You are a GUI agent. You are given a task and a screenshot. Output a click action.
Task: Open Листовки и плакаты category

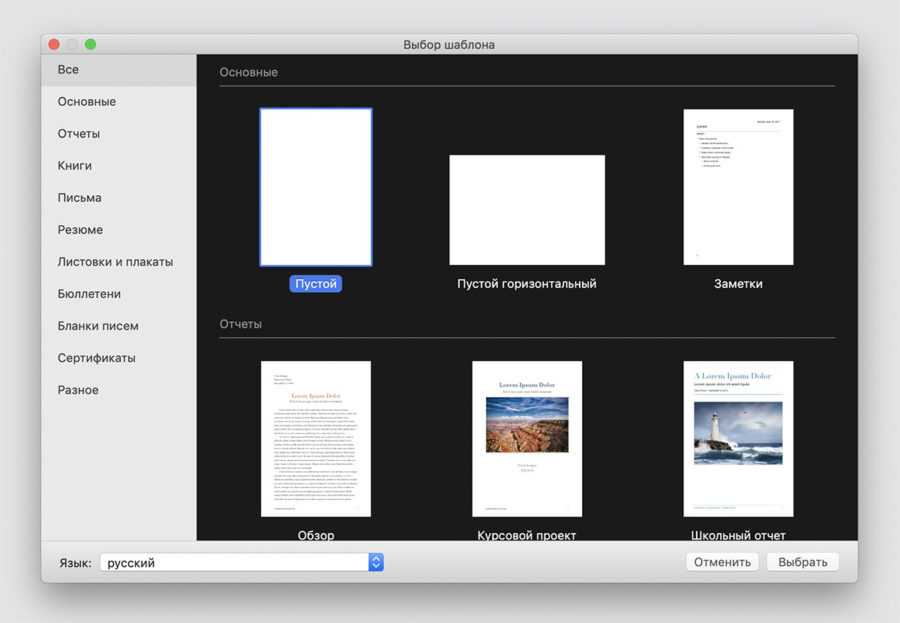pyautogui.click(x=115, y=262)
